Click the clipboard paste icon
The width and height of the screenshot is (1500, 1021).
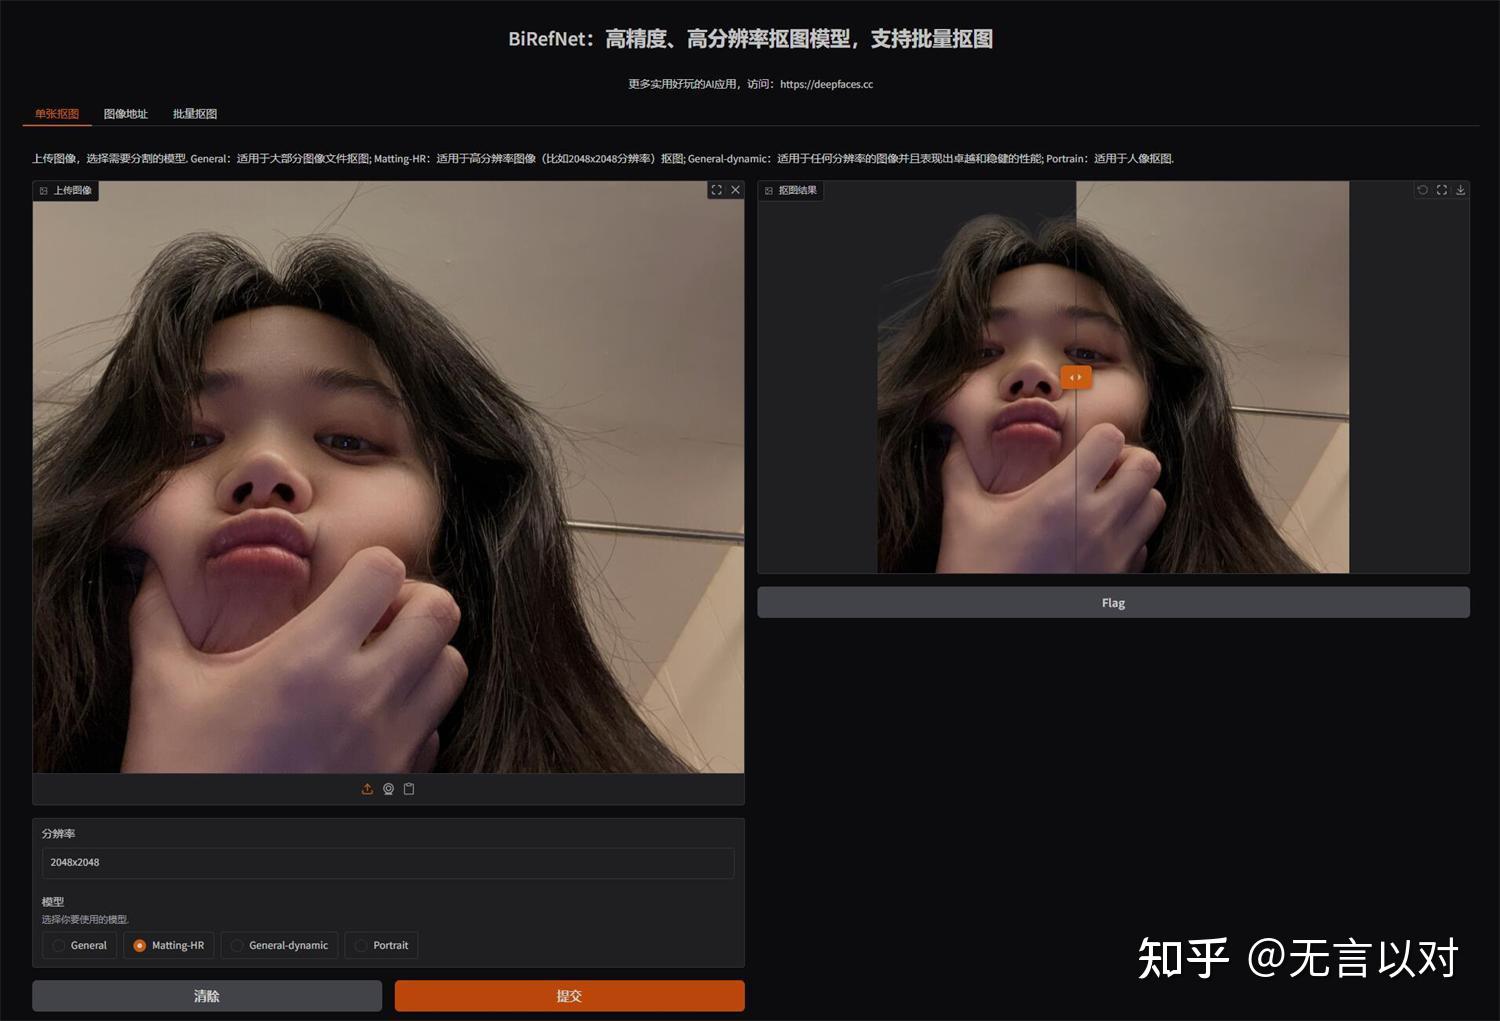tap(409, 789)
